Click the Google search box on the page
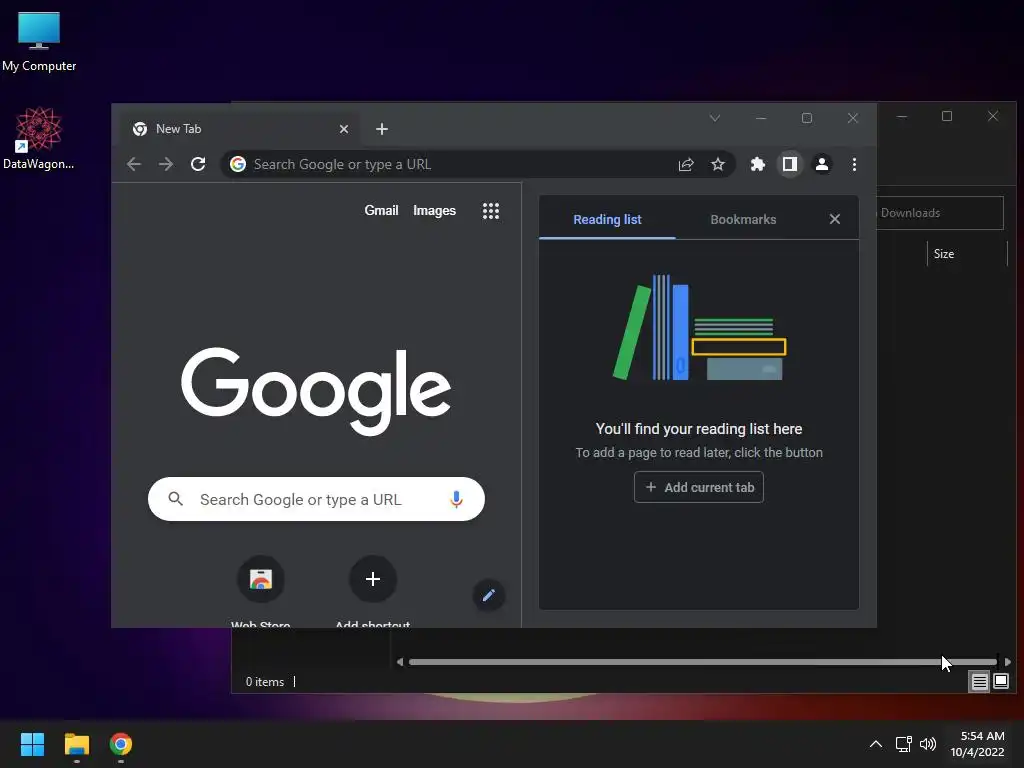This screenshot has width=1024, height=768. click(316, 499)
